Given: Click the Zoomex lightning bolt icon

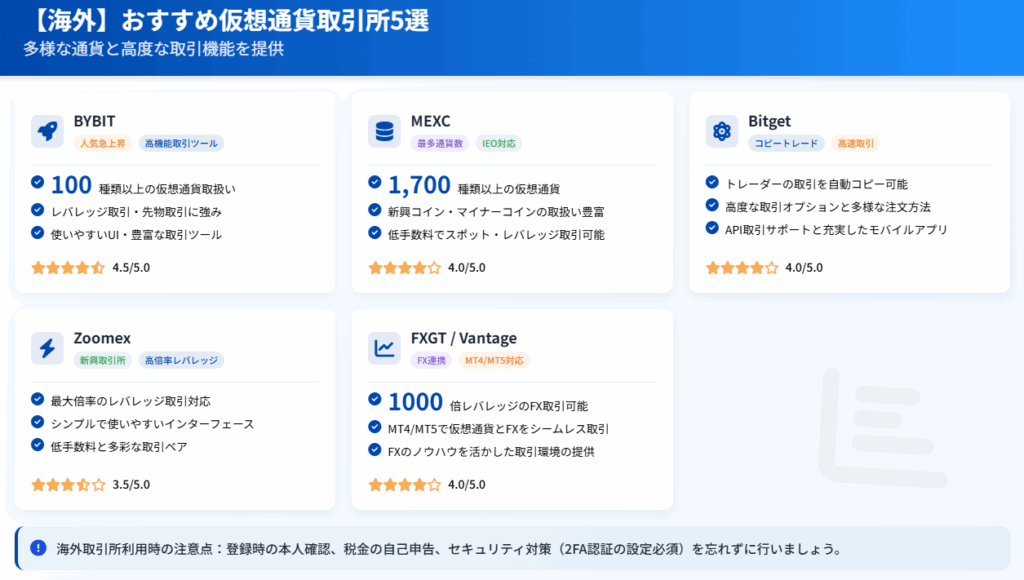Looking at the screenshot, I should tap(47, 347).
